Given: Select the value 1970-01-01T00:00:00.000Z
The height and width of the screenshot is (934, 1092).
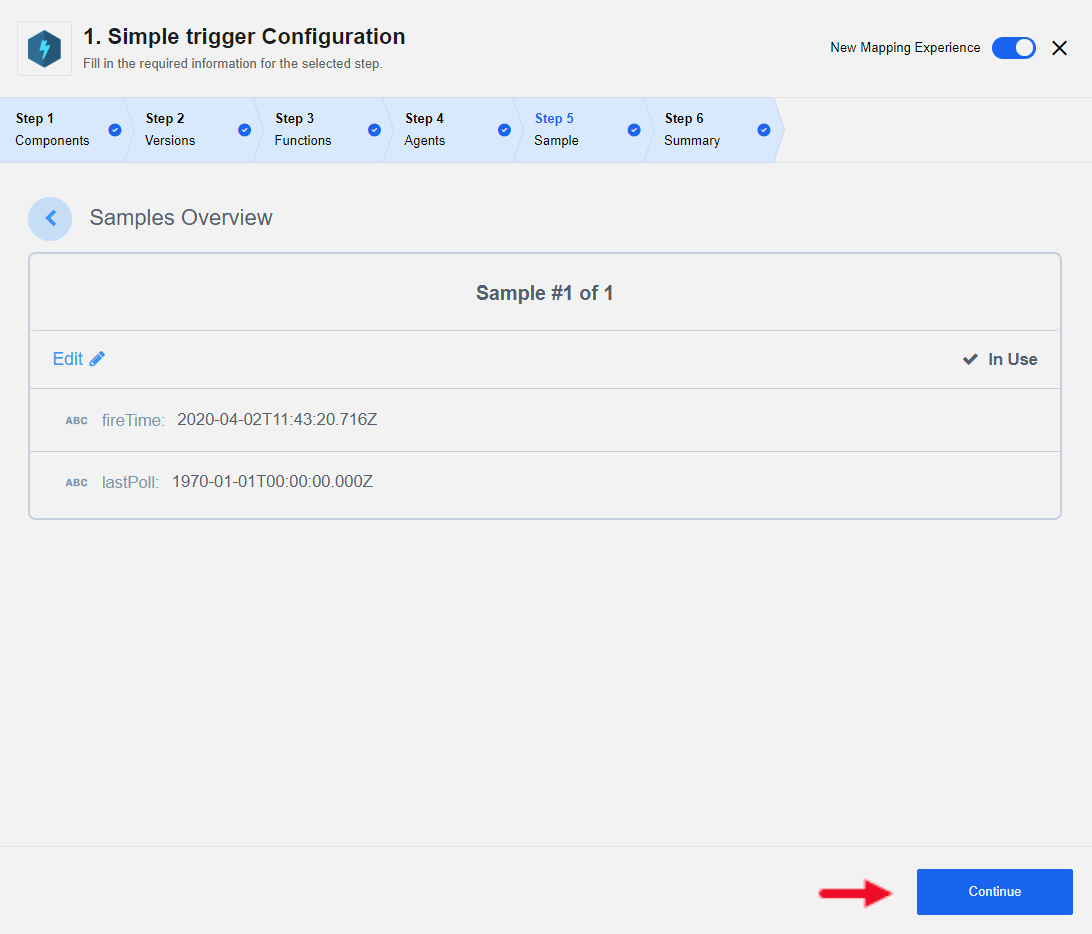Looking at the screenshot, I should pos(272,481).
